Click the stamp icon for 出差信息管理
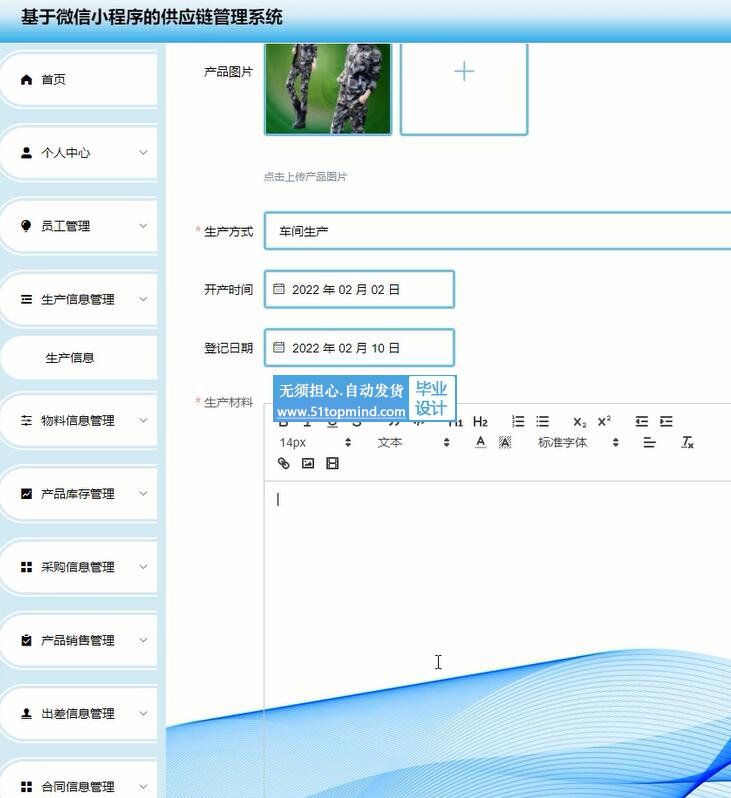The height and width of the screenshot is (798, 731). [x=26, y=714]
